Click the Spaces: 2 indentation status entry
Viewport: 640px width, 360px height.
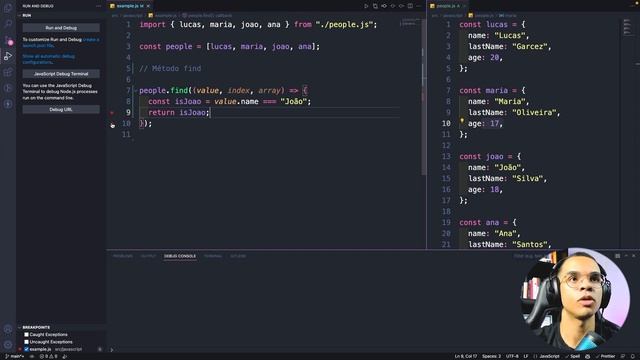491,356
